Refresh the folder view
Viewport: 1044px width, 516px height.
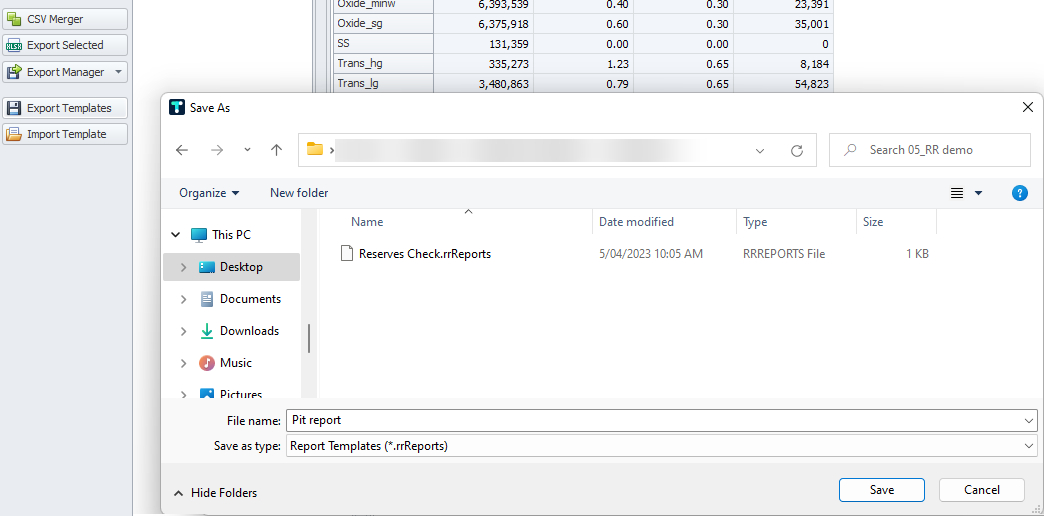[x=796, y=150]
